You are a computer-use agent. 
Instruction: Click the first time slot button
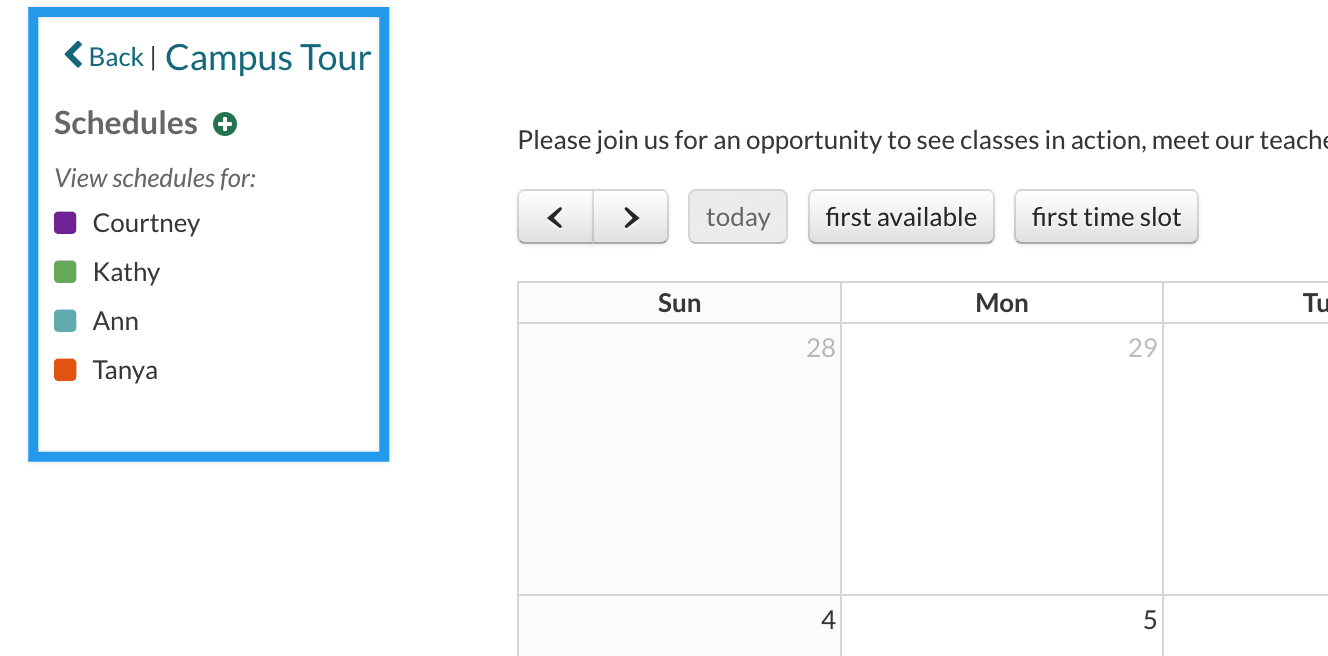pyautogui.click(x=1106, y=217)
